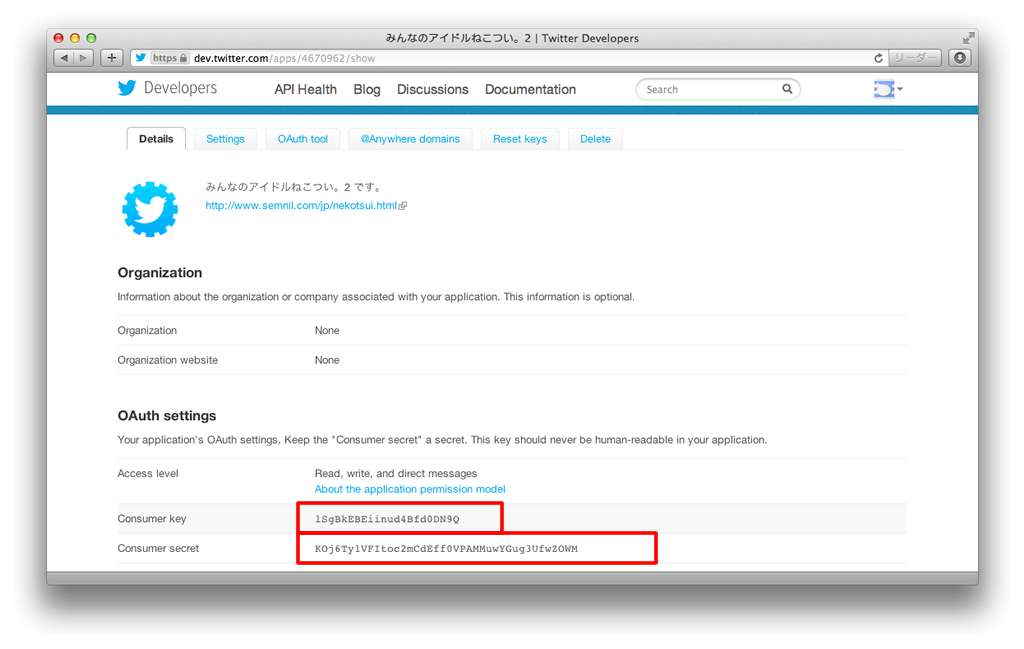Go to Discussions
This screenshot has height=649, width=1024.
432,89
